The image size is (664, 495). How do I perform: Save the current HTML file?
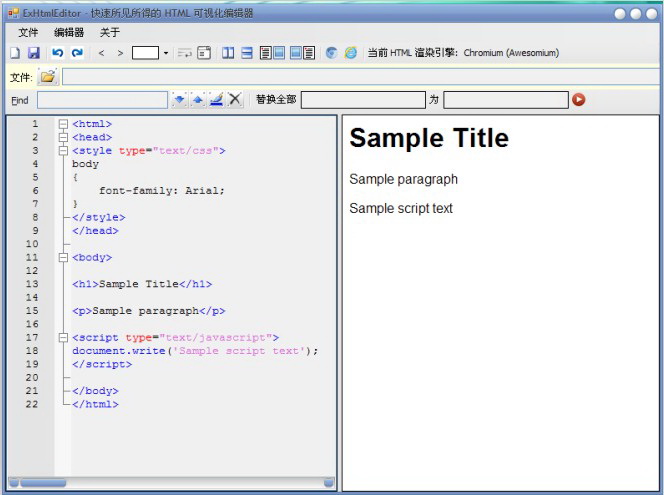pos(33,53)
